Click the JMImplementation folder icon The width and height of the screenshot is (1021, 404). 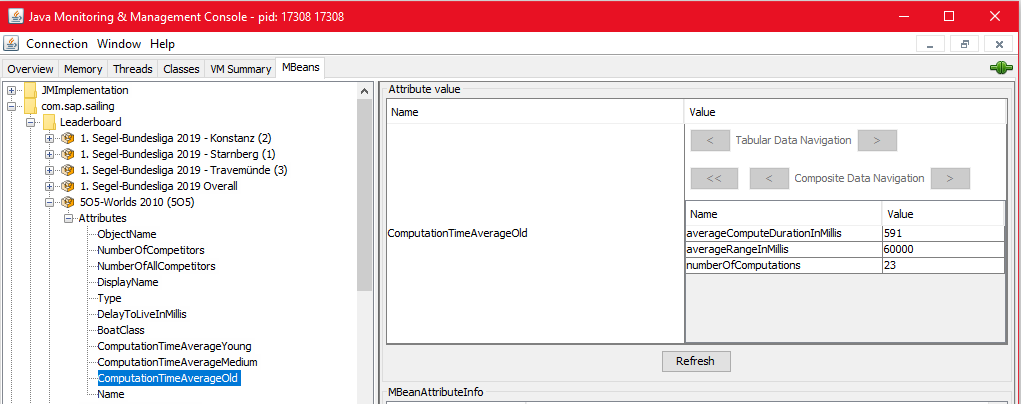30,90
